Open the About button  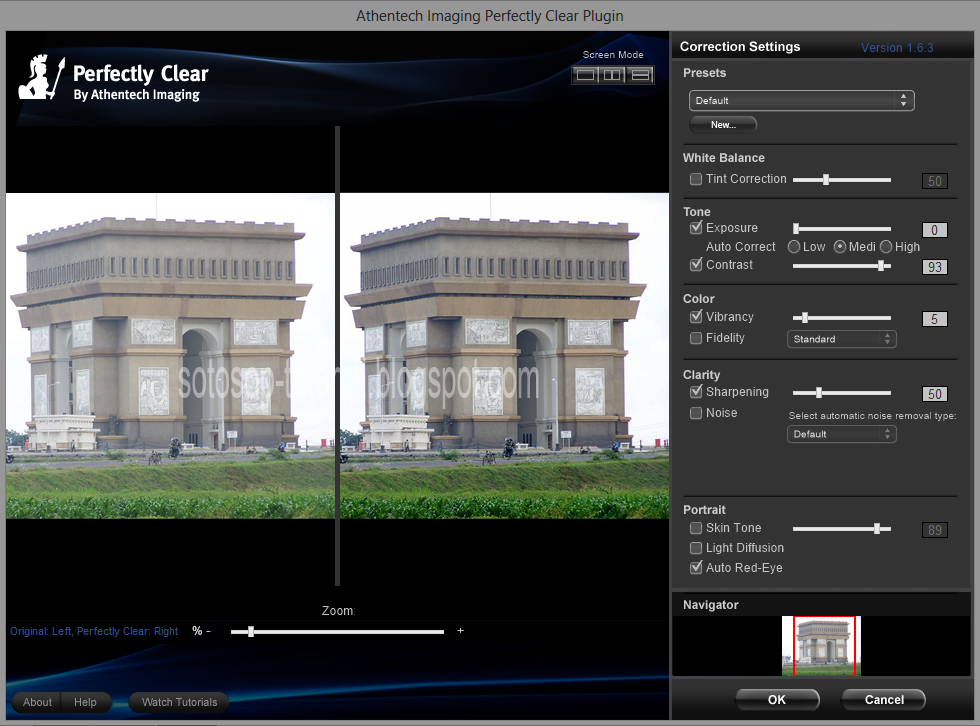[x=37, y=702]
